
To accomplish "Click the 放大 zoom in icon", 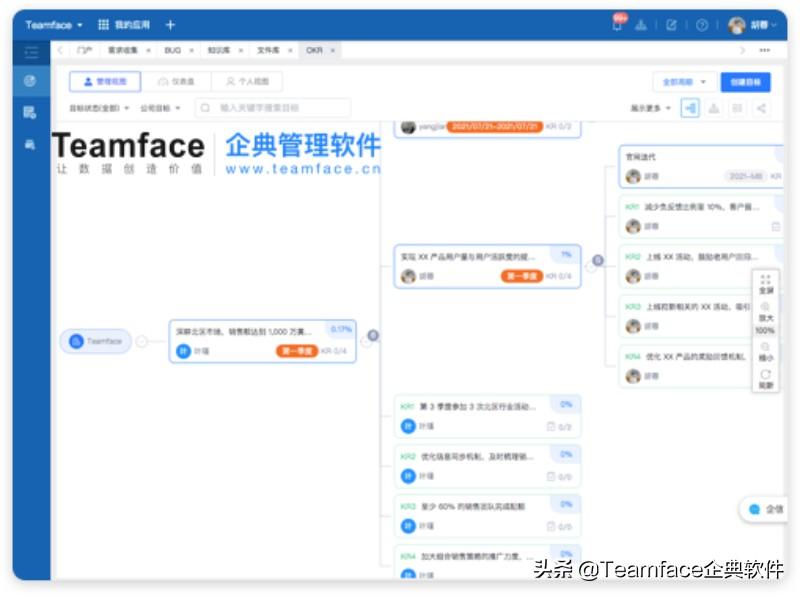I will (x=765, y=307).
